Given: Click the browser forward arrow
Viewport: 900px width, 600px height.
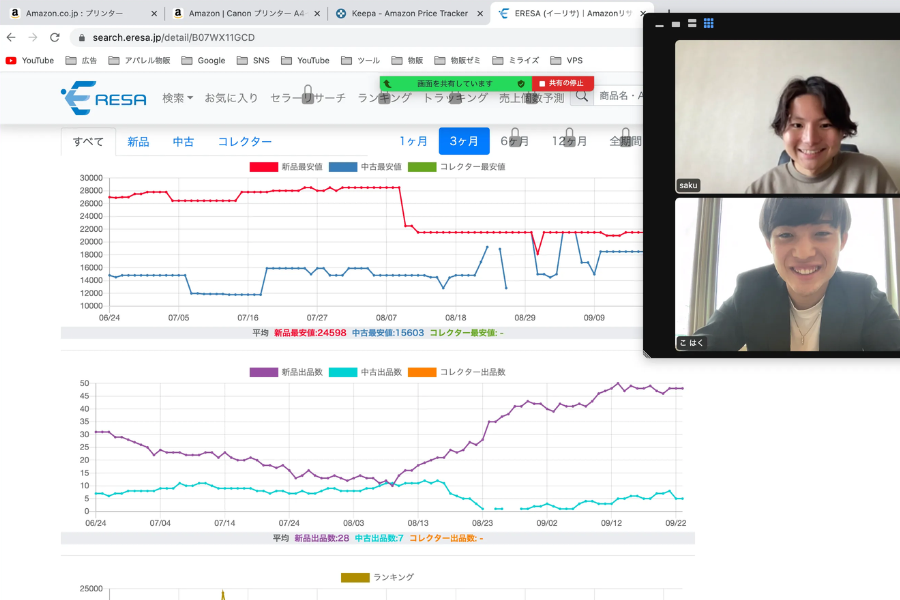Looking at the screenshot, I should (x=33, y=37).
